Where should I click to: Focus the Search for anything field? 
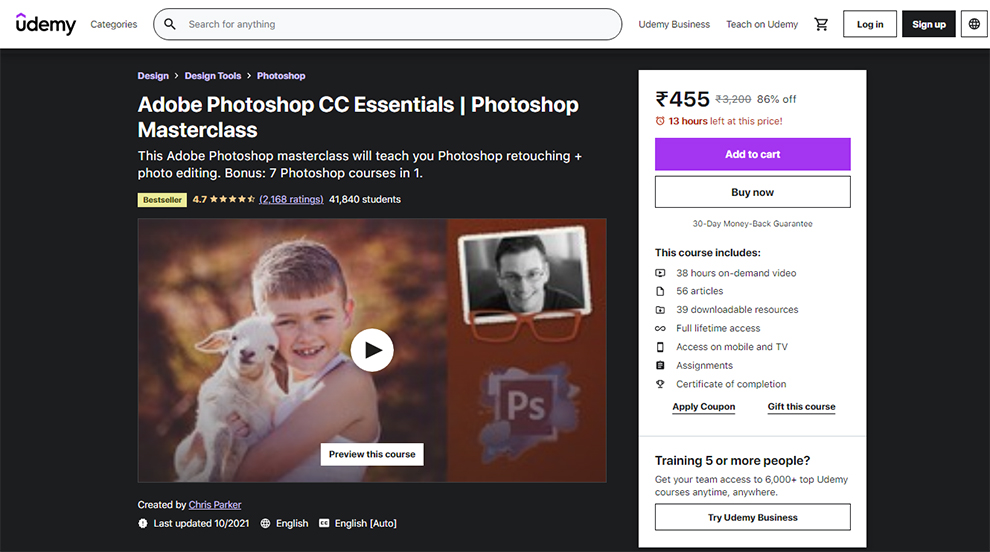click(388, 24)
